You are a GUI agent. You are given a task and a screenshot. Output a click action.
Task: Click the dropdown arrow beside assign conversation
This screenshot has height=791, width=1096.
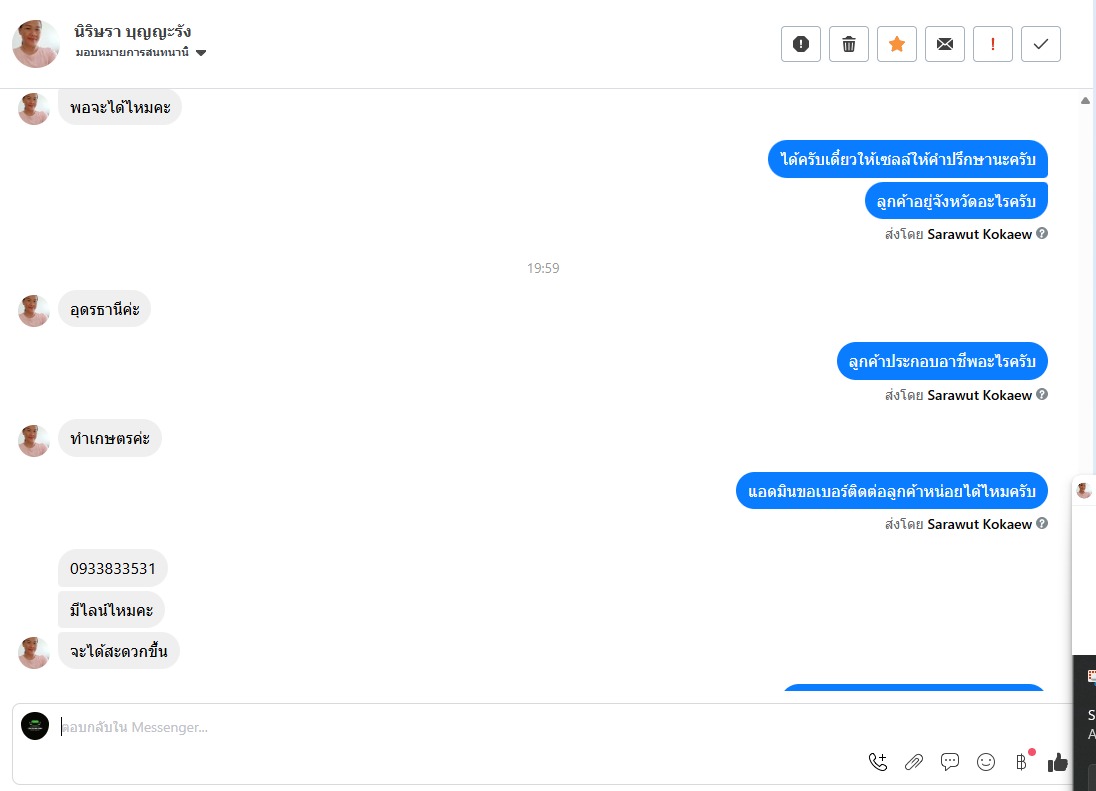201,53
